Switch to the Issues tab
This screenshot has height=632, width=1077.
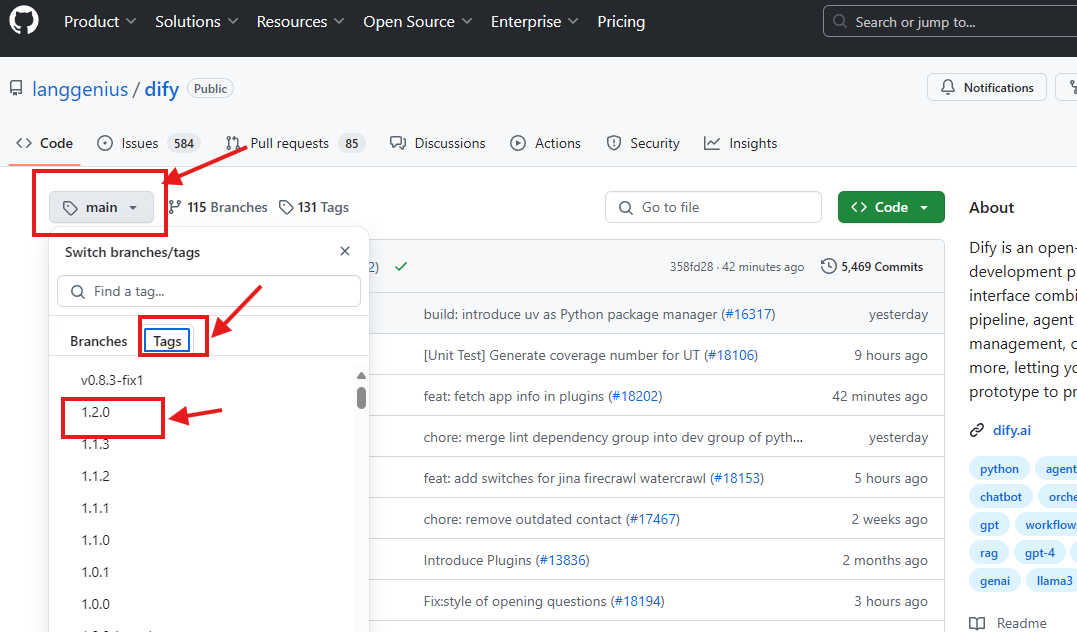[x=148, y=143]
